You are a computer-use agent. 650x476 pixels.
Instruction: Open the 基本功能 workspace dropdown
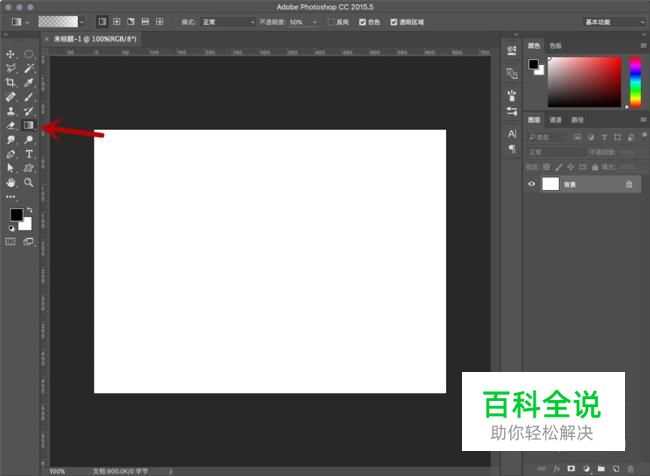[612, 21]
